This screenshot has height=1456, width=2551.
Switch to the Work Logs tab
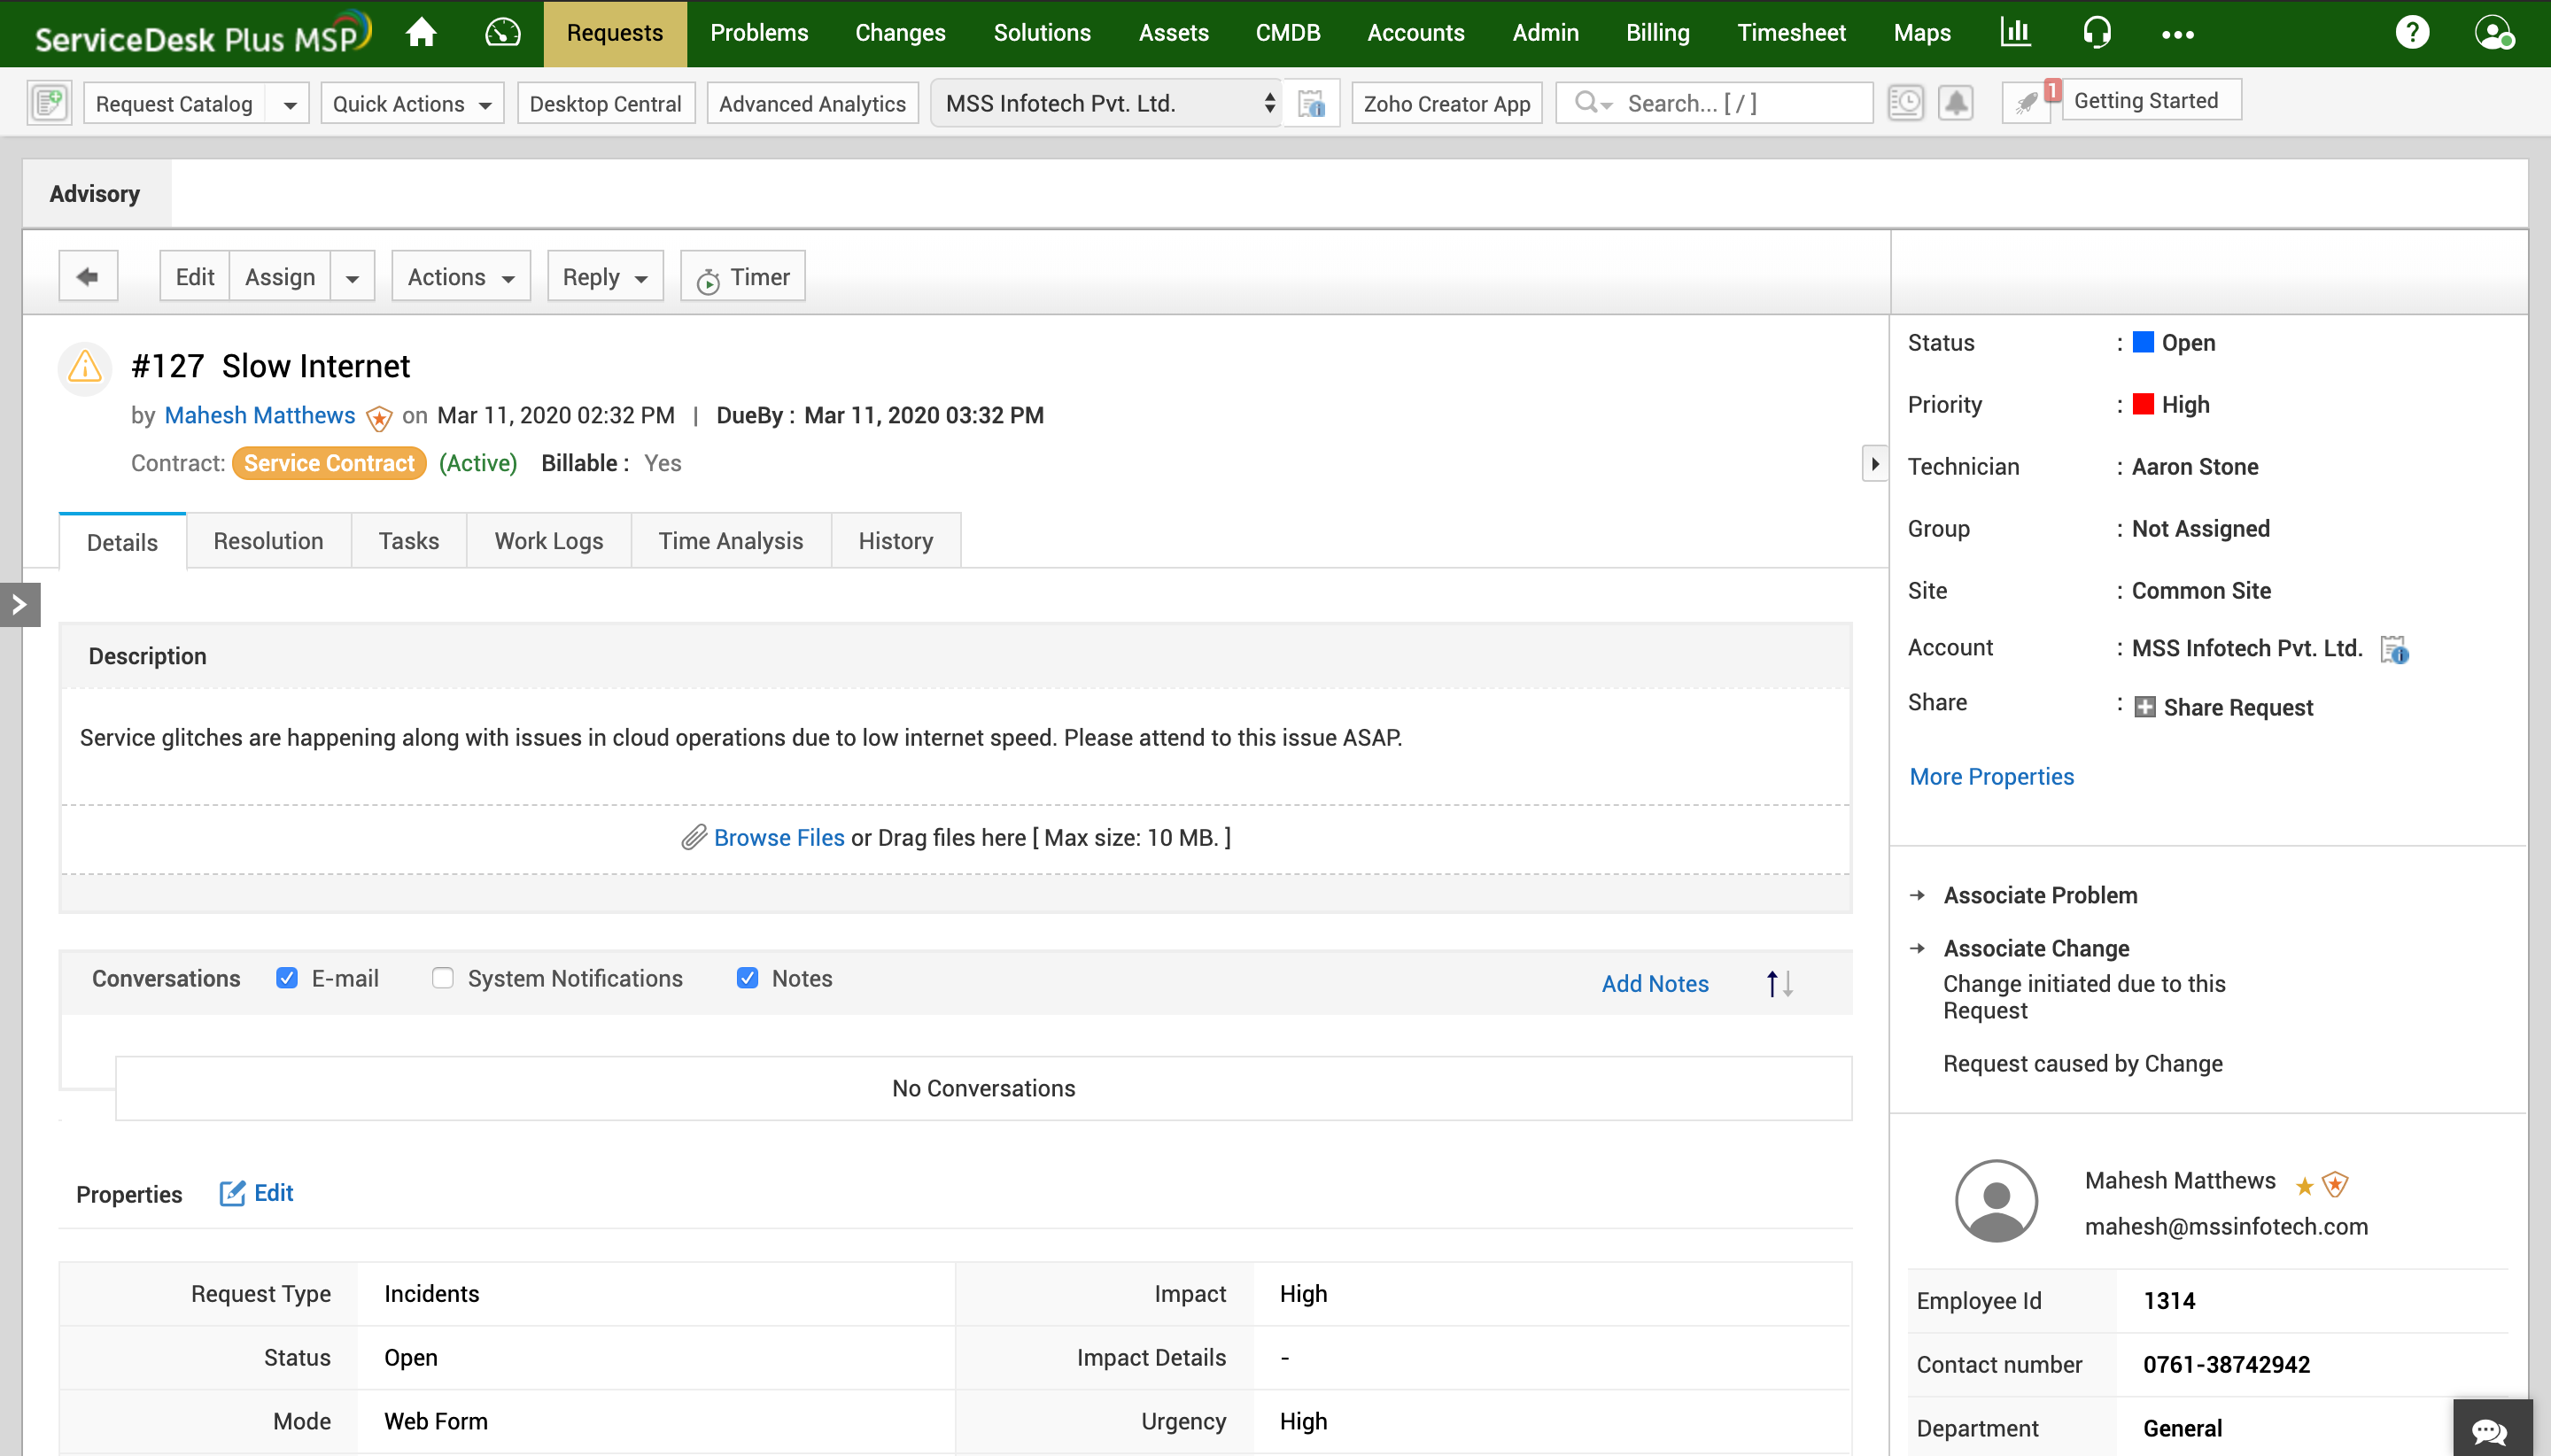pyautogui.click(x=548, y=541)
